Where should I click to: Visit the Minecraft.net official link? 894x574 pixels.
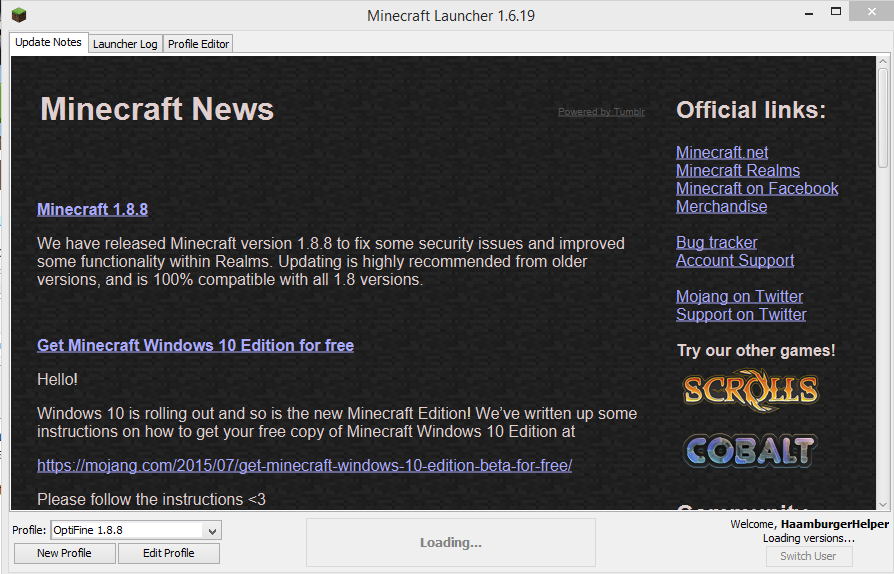(x=722, y=153)
